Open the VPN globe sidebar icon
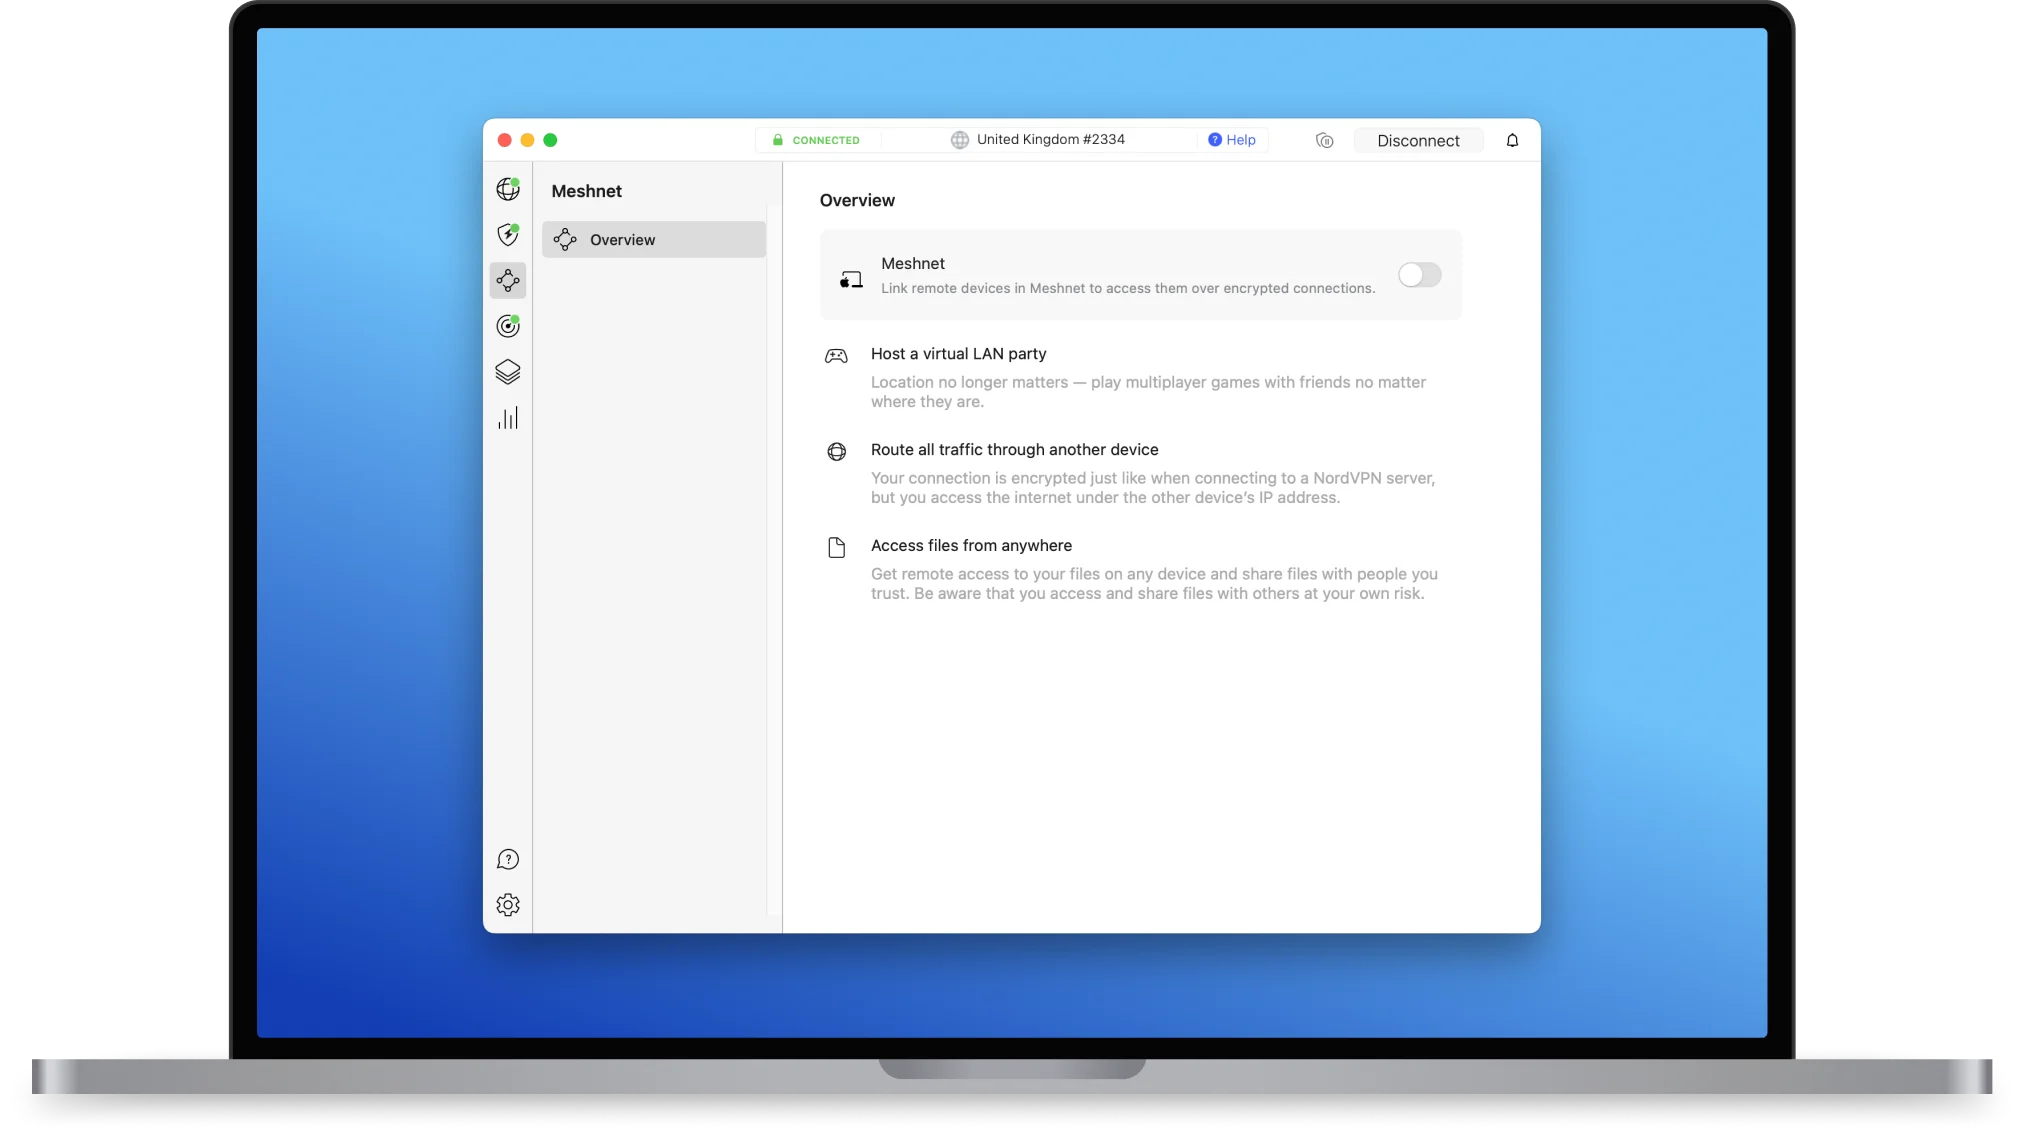 (508, 189)
